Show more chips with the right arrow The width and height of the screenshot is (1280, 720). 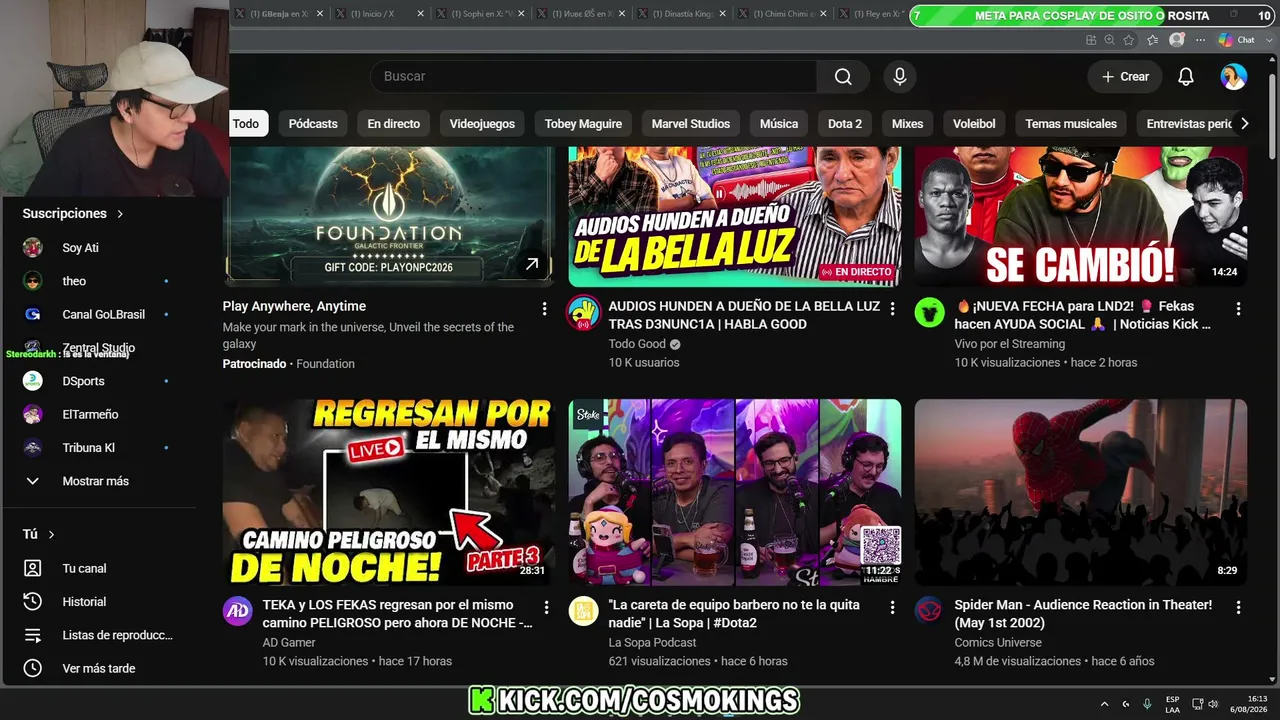tap(1244, 124)
